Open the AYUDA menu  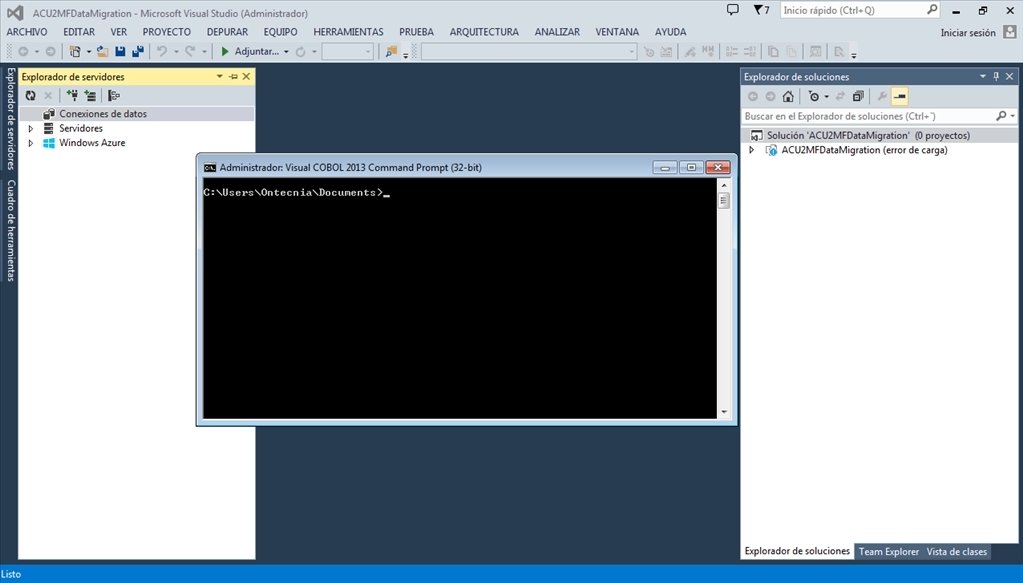pos(671,32)
